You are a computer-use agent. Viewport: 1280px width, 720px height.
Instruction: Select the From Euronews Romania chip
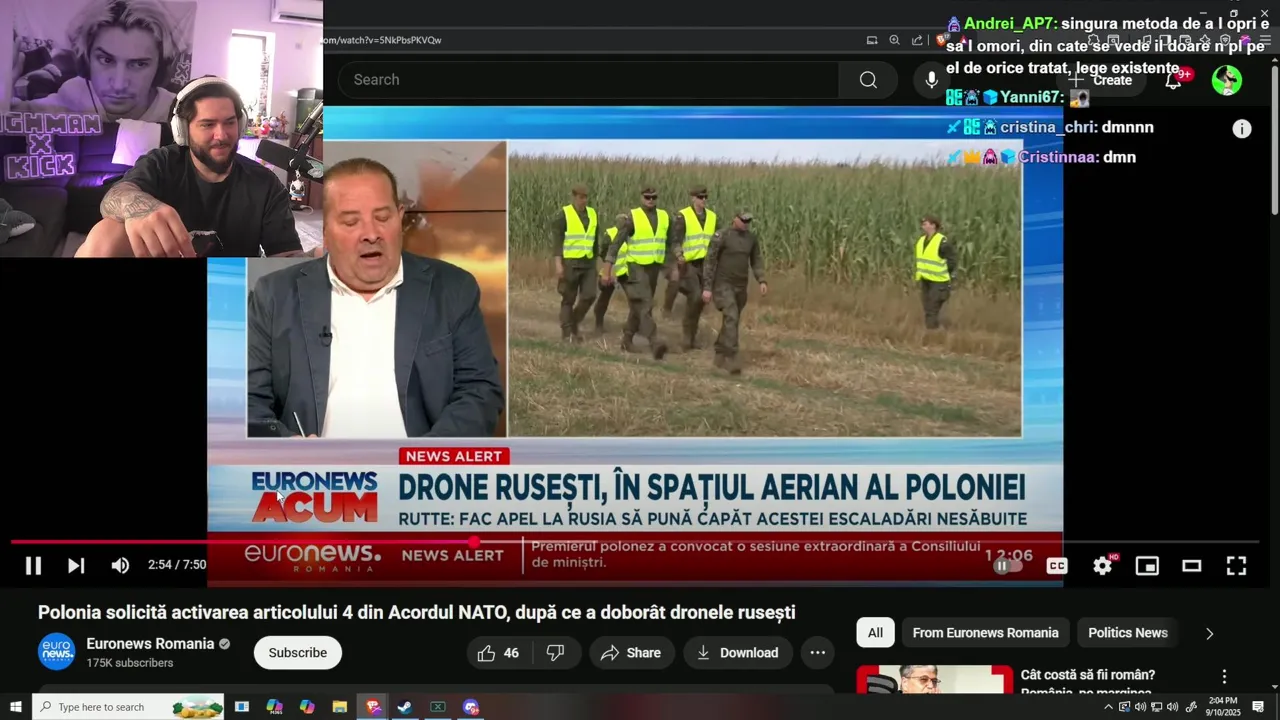[x=985, y=633]
